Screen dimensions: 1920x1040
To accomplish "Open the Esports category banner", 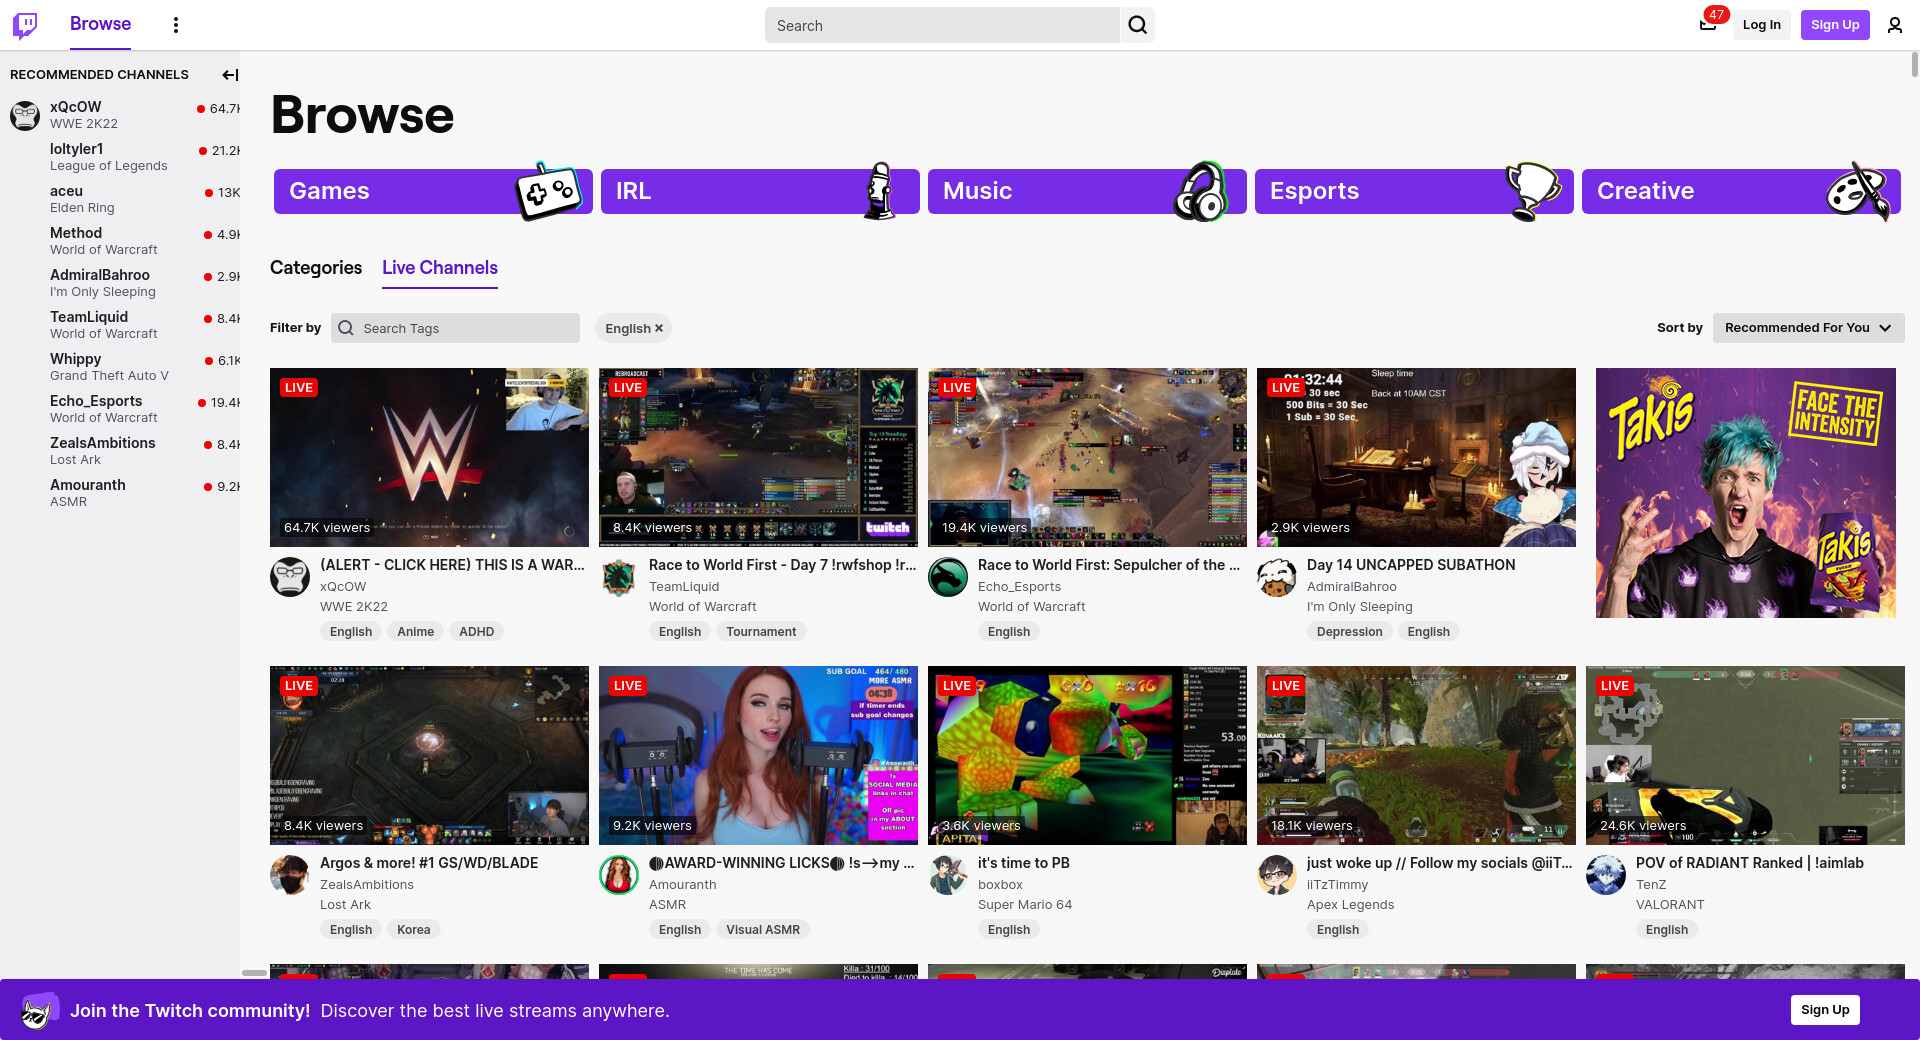I will tap(1413, 191).
